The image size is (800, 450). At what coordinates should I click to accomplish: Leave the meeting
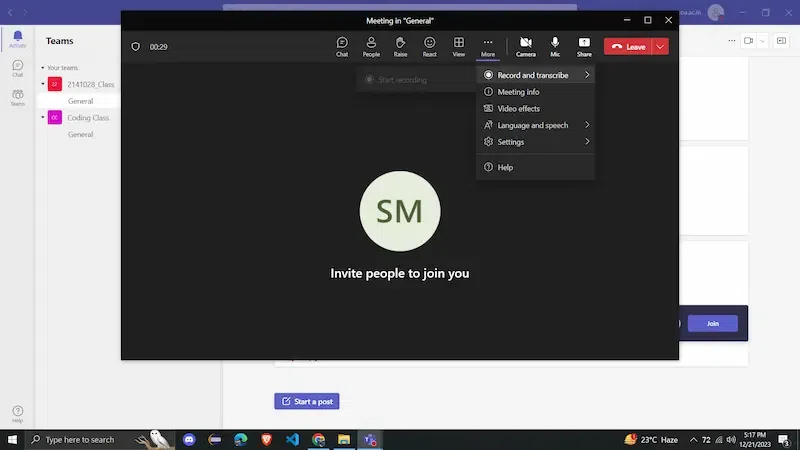coord(628,46)
